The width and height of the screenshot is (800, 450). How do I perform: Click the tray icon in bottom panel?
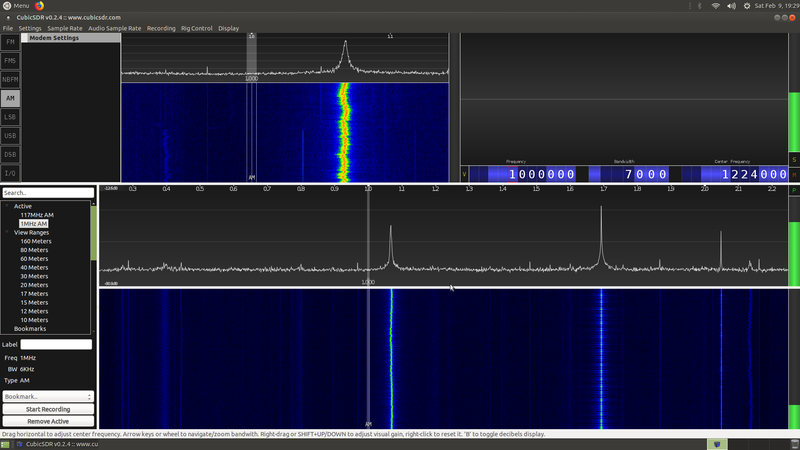click(717, 444)
